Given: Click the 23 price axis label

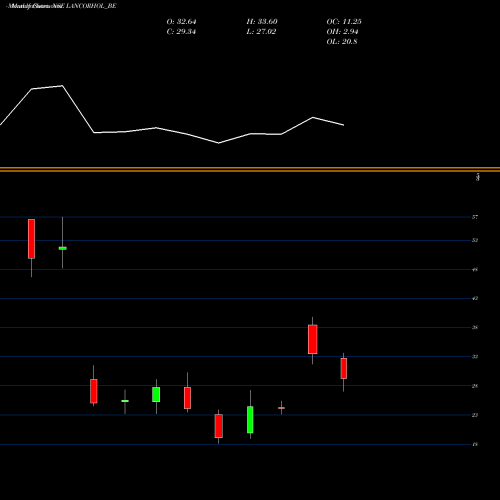Looking at the screenshot, I should click(475, 415).
